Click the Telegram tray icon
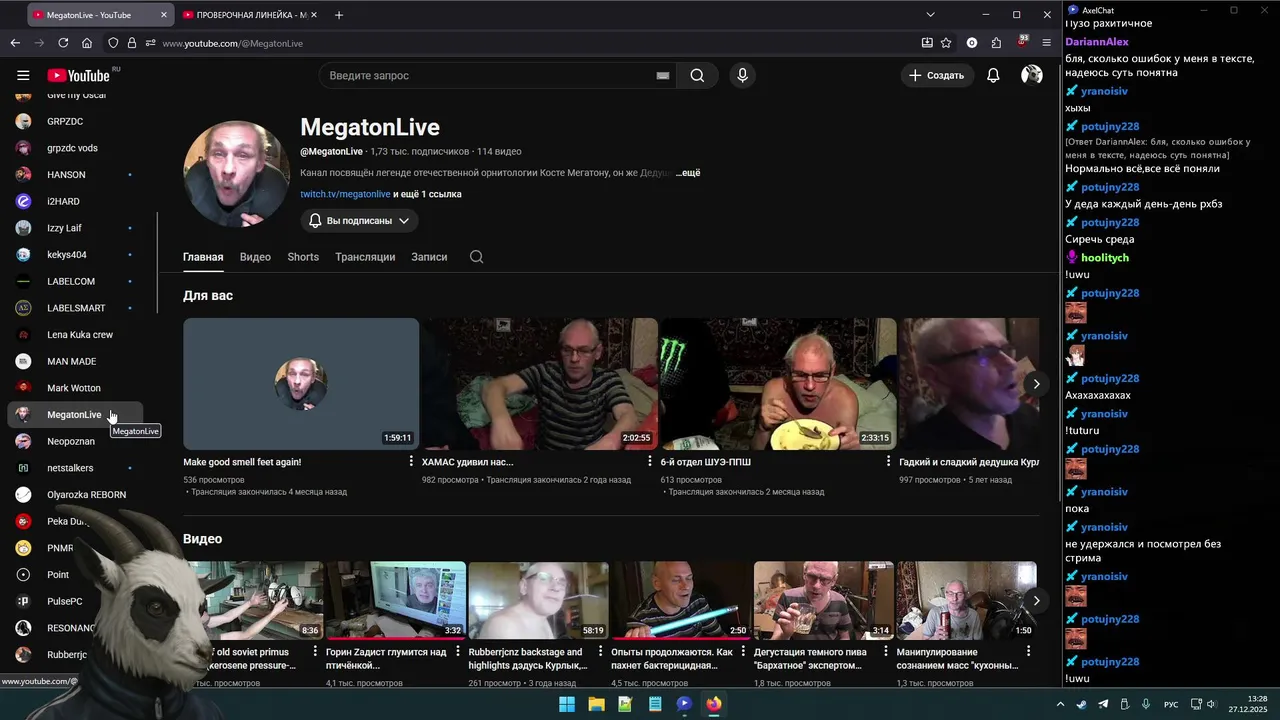The image size is (1280, 720). coord(1103,704)
